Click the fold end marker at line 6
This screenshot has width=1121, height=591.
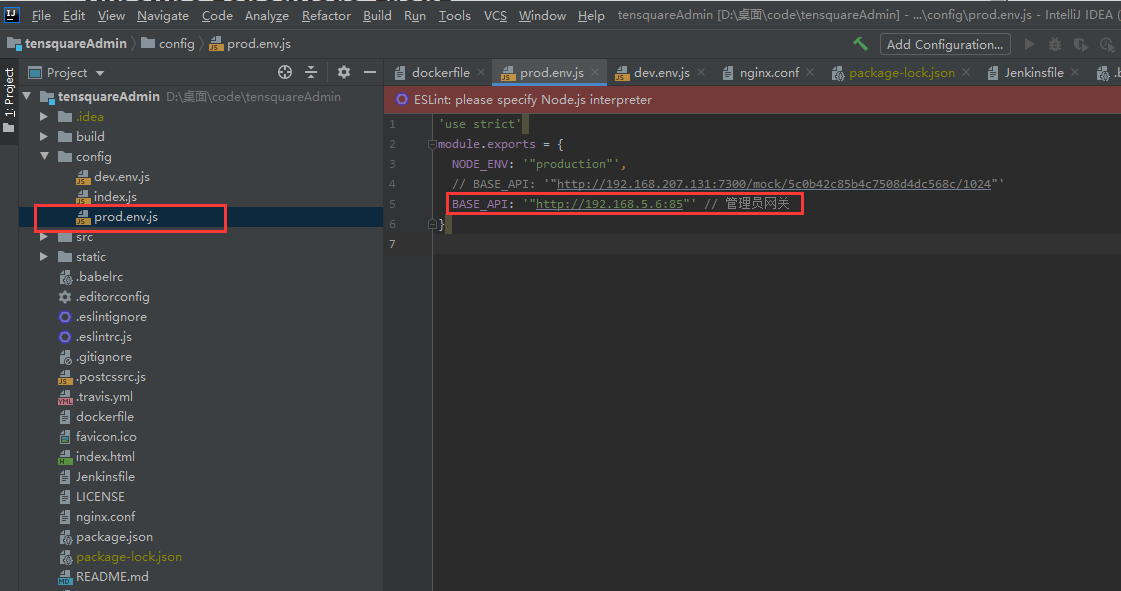(x=432, y=224)
